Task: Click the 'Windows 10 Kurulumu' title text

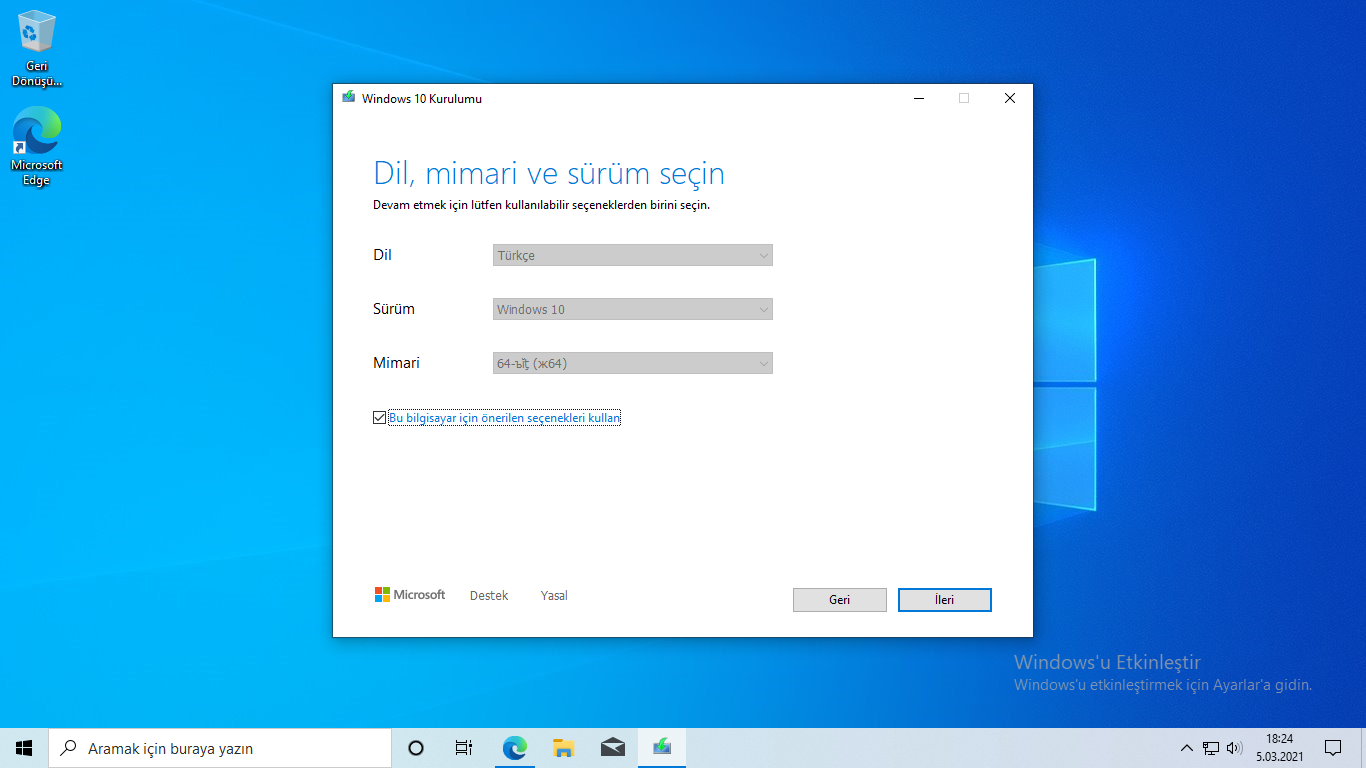Action: pyautogui.click(x=422, y=99)
